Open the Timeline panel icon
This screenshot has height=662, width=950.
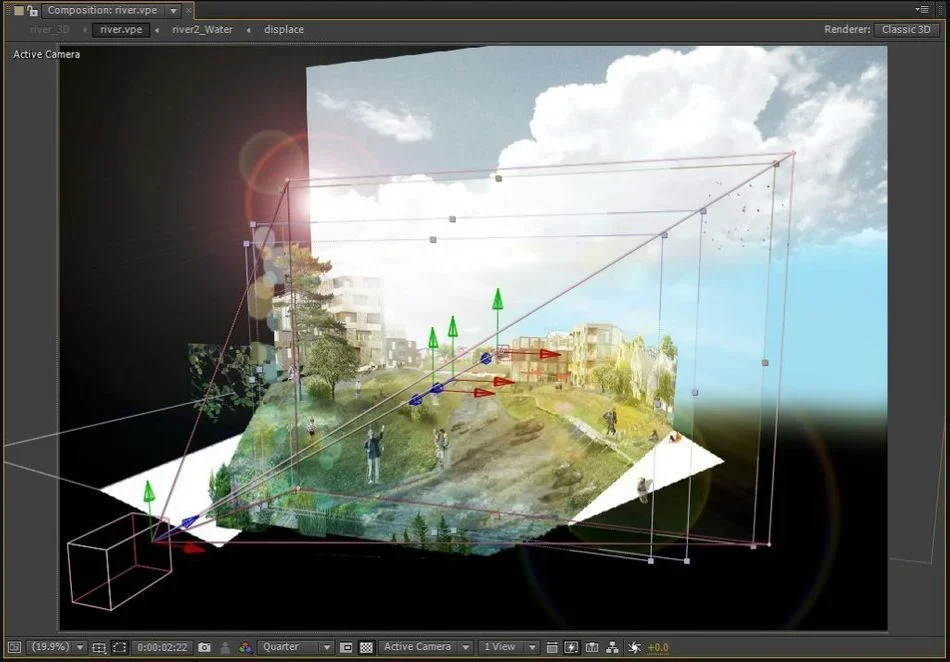[x=592, y=647]
